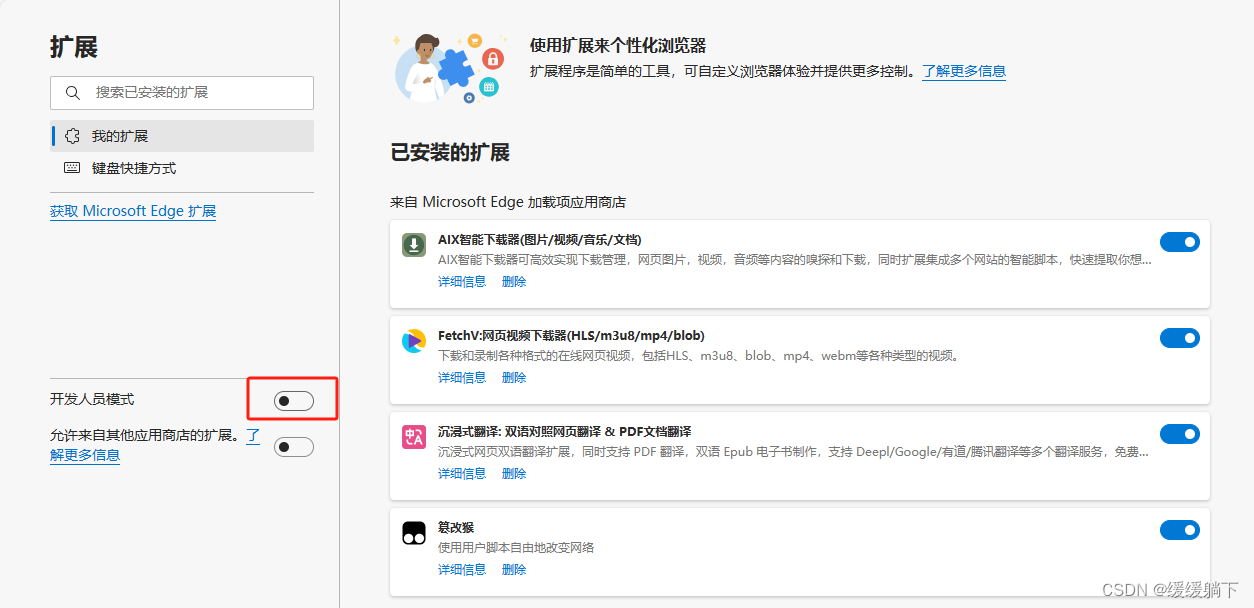Turn off 沉浸式翻译 extension

1180,434
